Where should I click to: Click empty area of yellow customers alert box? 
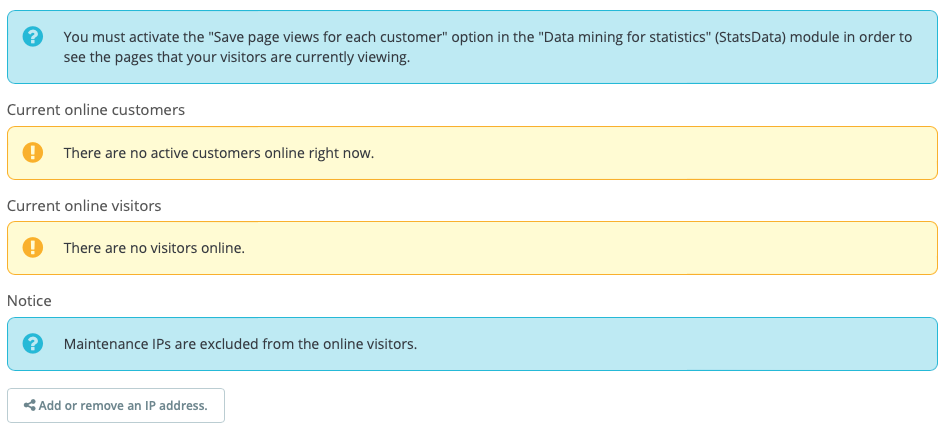point(650,153)
